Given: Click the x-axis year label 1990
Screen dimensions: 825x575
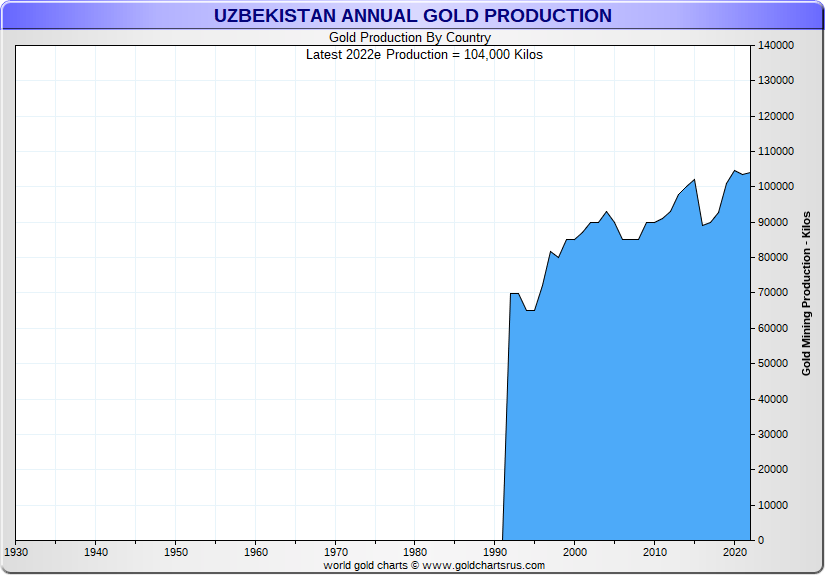Looking at the screenshot, I should point(495,552).
